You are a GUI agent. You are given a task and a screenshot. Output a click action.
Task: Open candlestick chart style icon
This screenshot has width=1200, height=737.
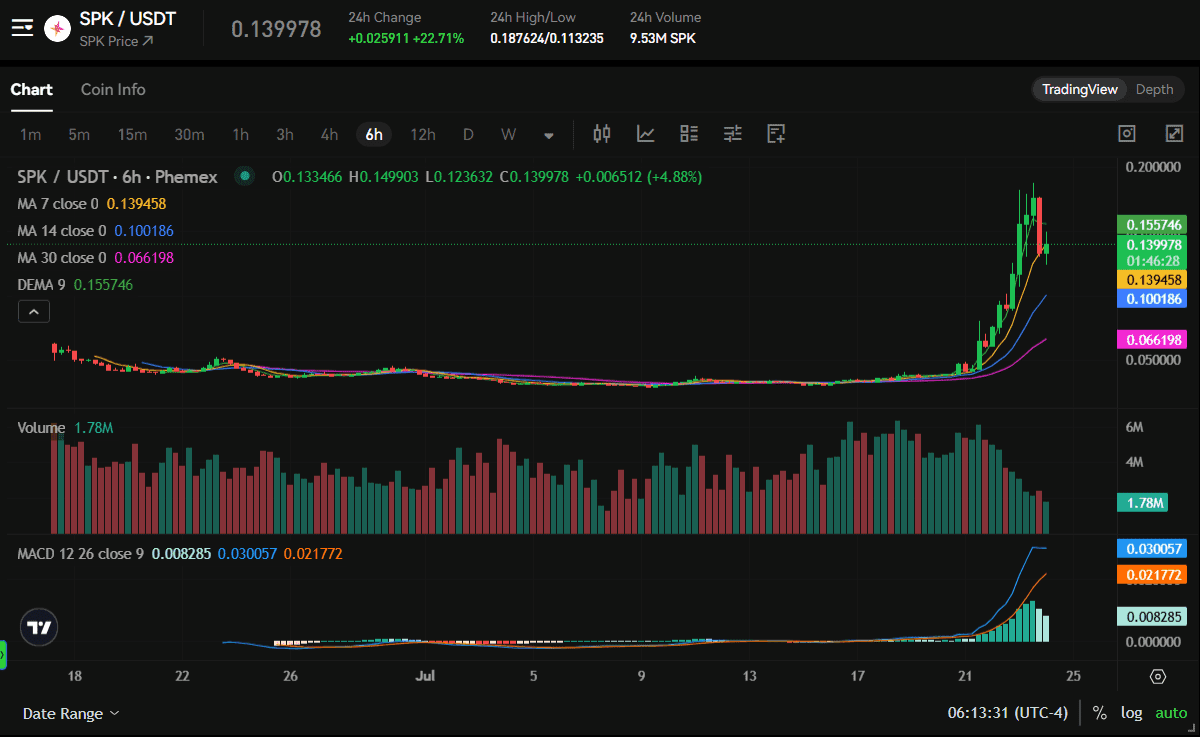602,133
